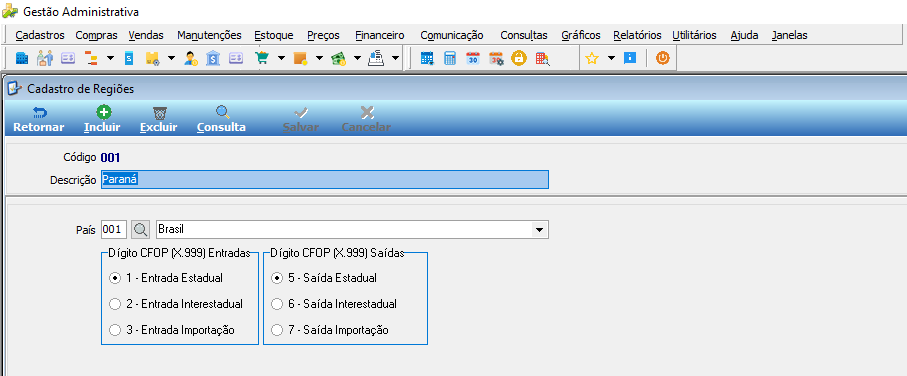This screenshot has height=376, width=907.
Task: Expand the País Brasil combo box arrow
Action: click(x=539, y=230)
